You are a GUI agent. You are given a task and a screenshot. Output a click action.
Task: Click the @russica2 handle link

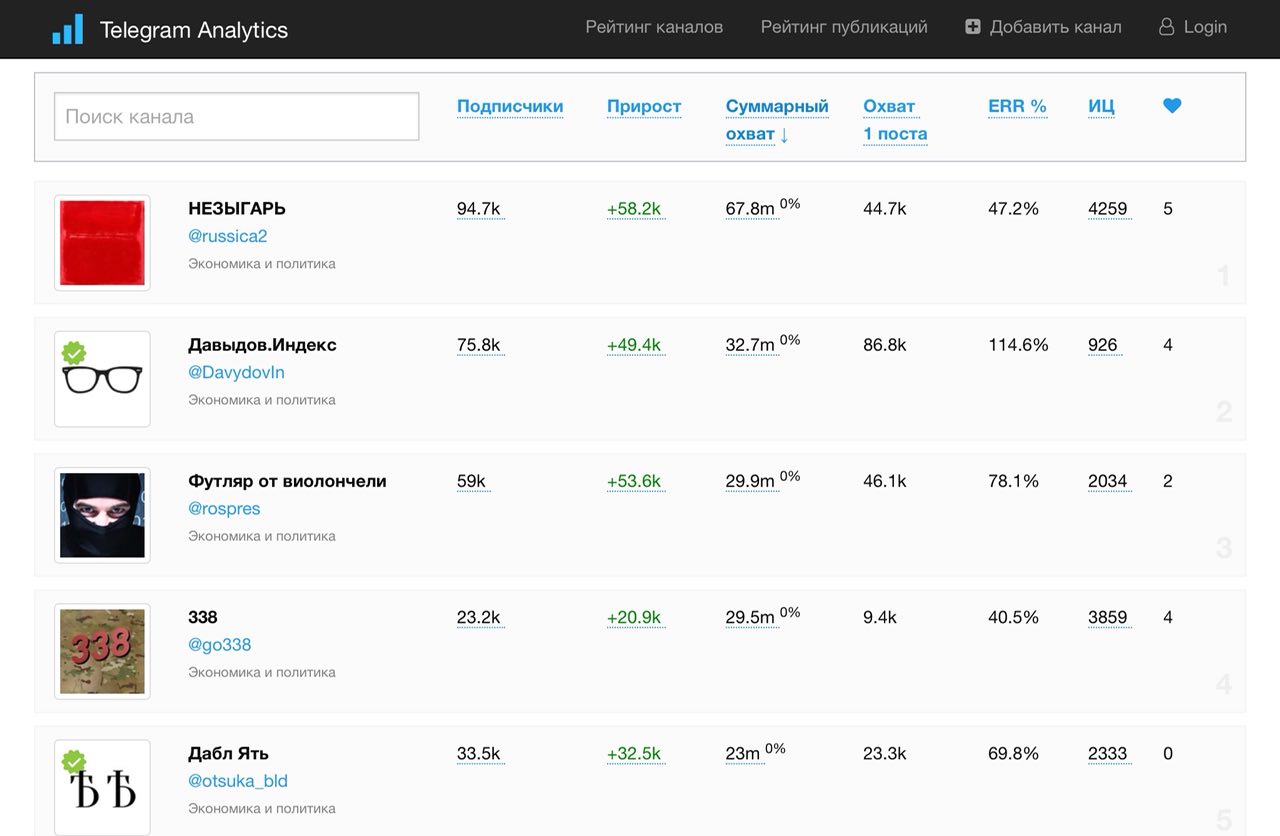point(227,236)
